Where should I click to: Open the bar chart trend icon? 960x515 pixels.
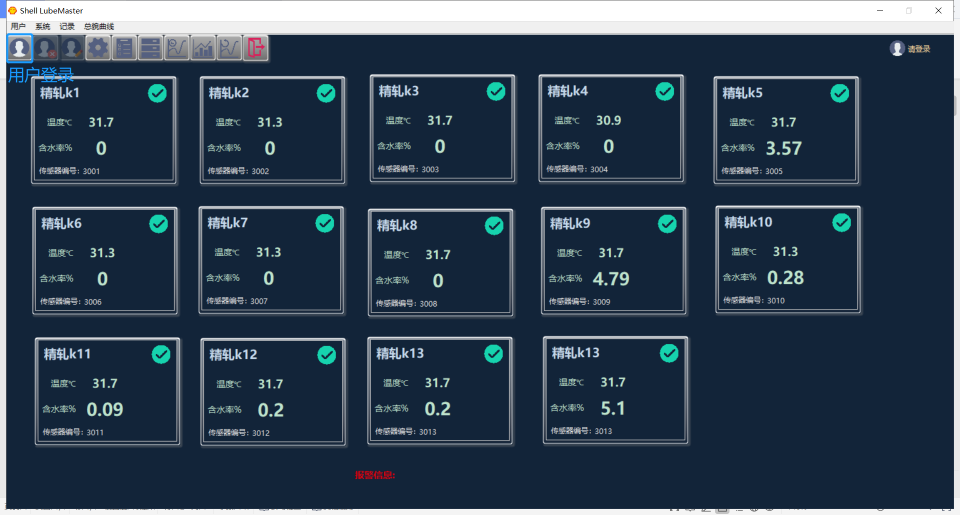point(203,47)
